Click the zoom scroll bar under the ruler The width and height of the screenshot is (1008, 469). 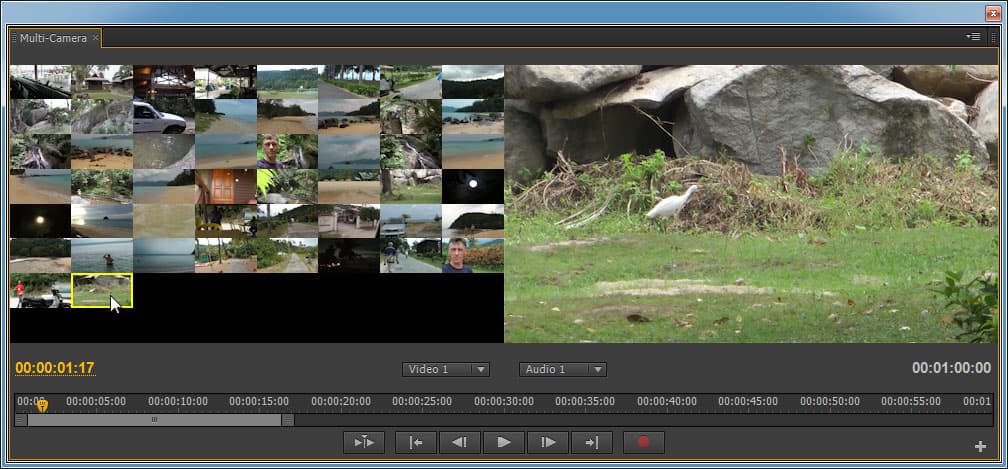[x=154, y=420]
